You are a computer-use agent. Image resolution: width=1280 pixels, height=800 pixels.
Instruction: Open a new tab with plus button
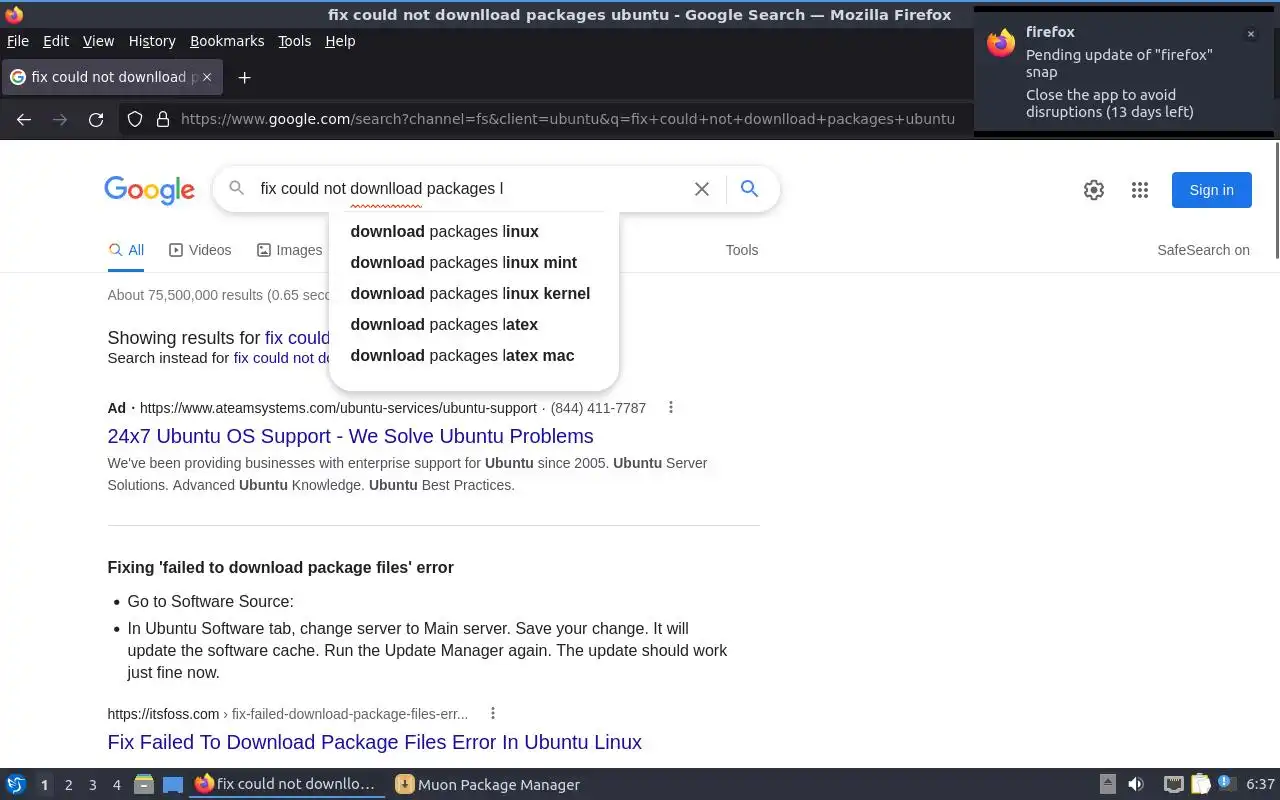[x=244, y=77]
